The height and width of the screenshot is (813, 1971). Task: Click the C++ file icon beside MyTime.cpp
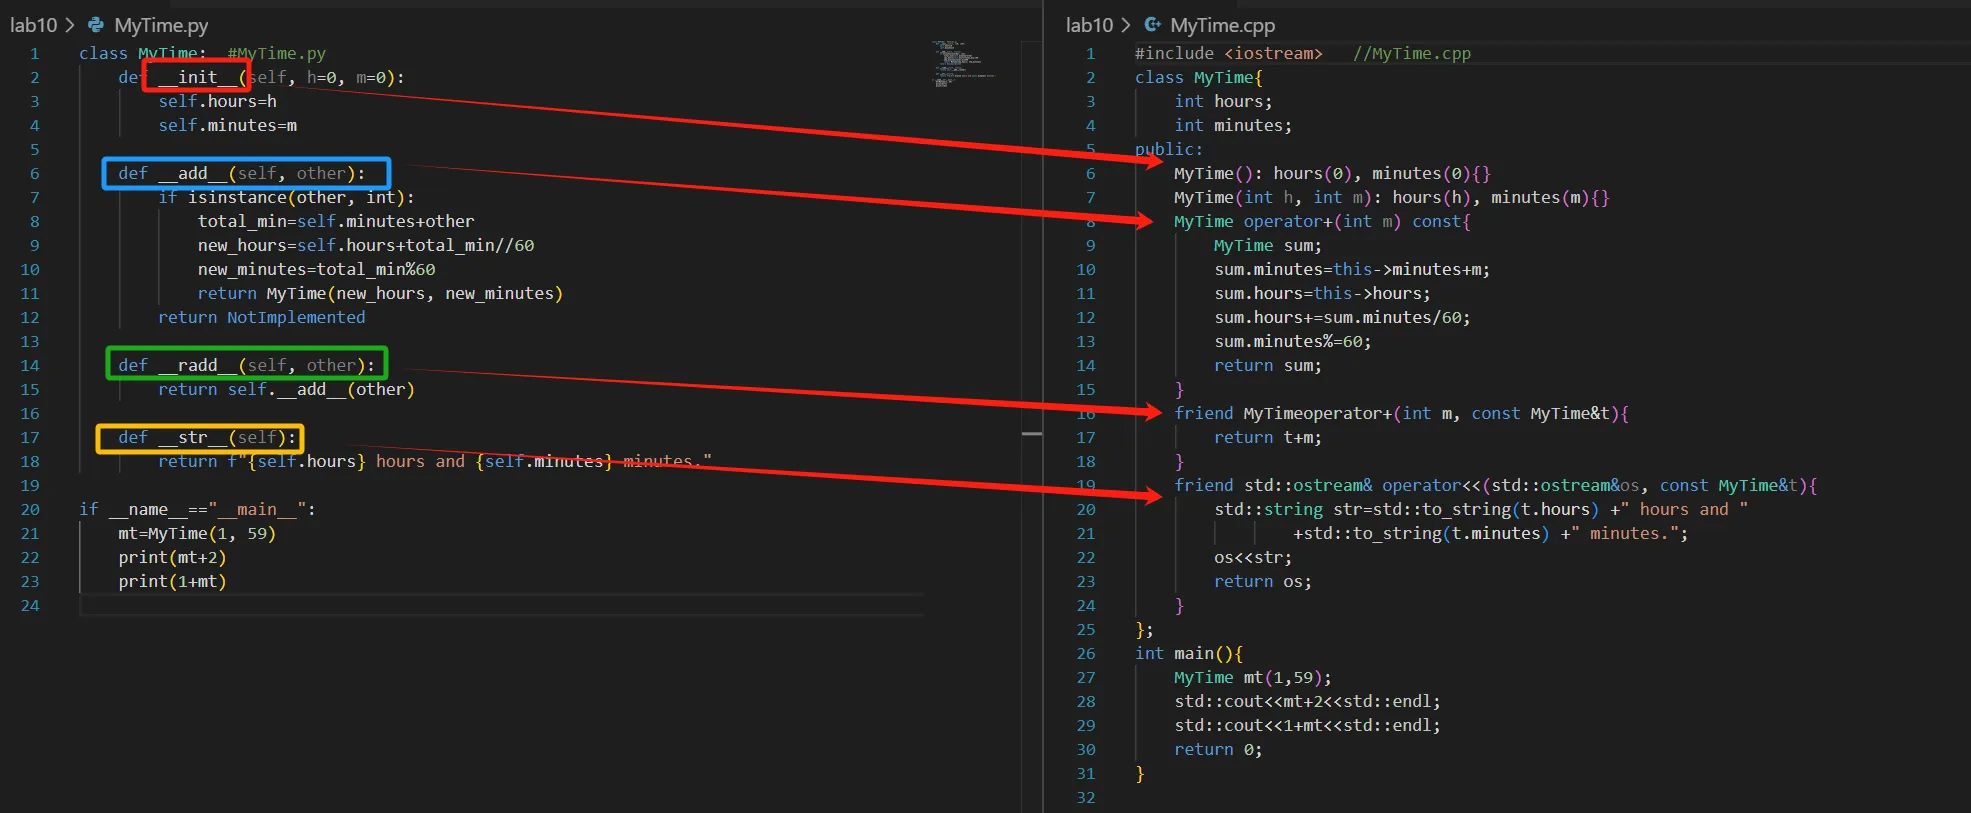(x=1152, y=25)
